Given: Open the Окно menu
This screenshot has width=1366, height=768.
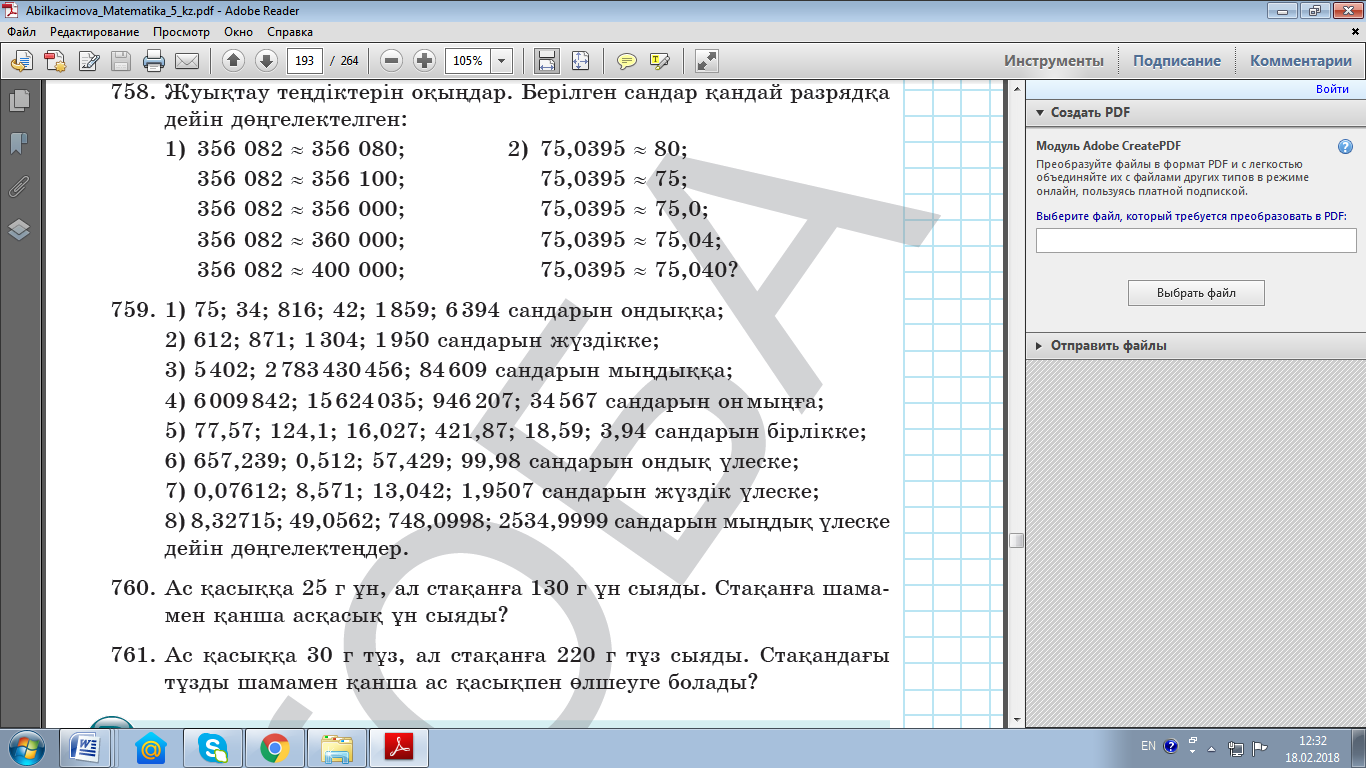Looking at the screenshot, I should point(238,32).
